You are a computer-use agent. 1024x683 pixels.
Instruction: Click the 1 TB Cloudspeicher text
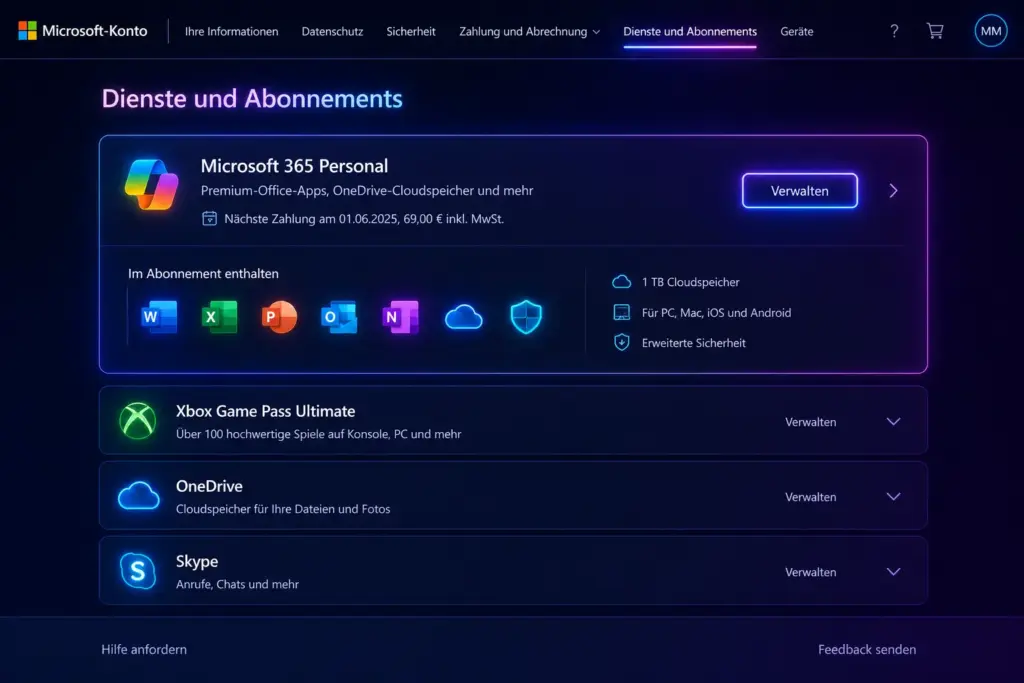(690, 282)
